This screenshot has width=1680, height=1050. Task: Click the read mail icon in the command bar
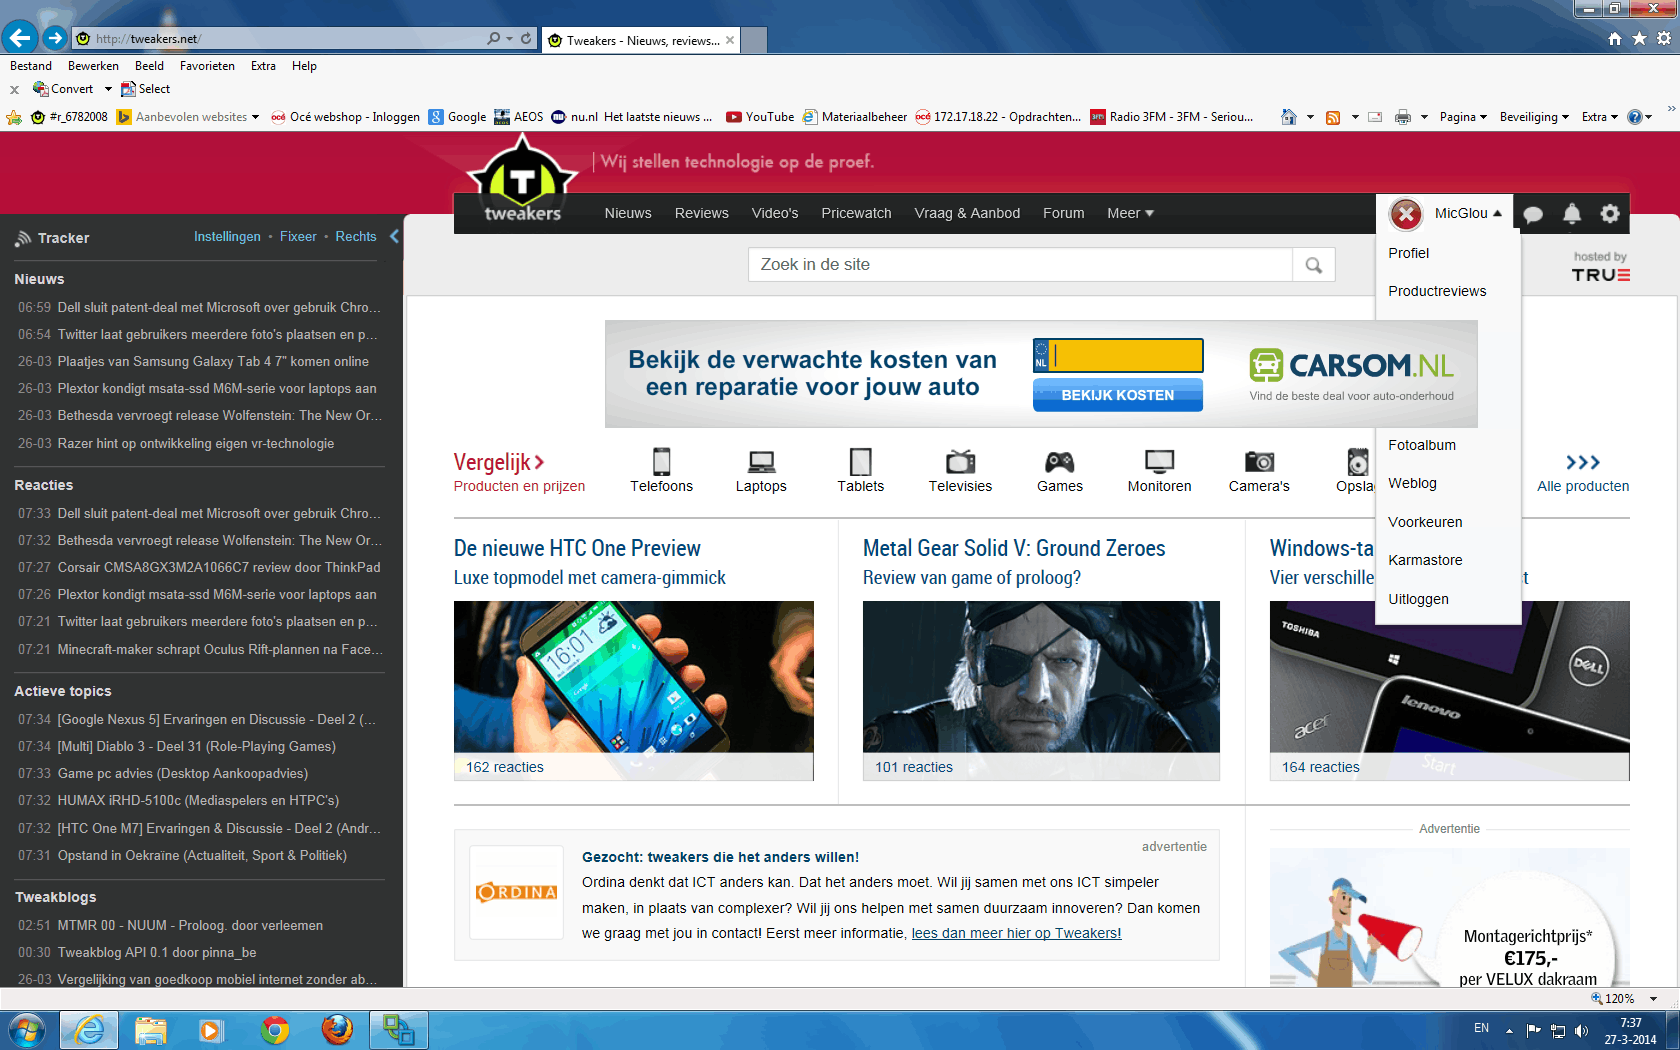pos(1375,117)
